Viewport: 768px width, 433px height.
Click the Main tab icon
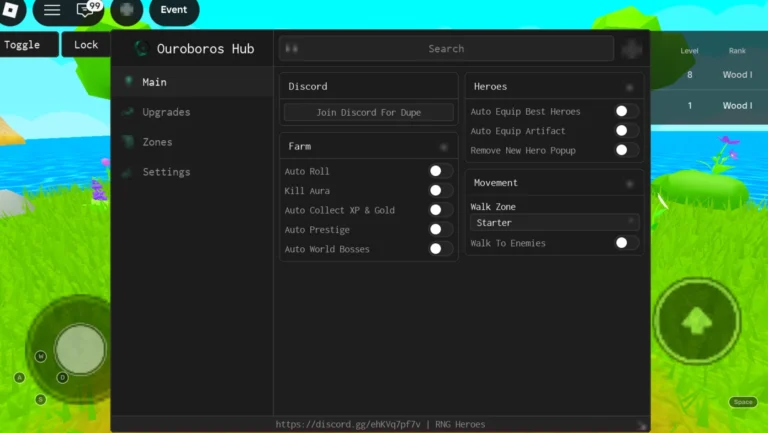tap(128, 81)
